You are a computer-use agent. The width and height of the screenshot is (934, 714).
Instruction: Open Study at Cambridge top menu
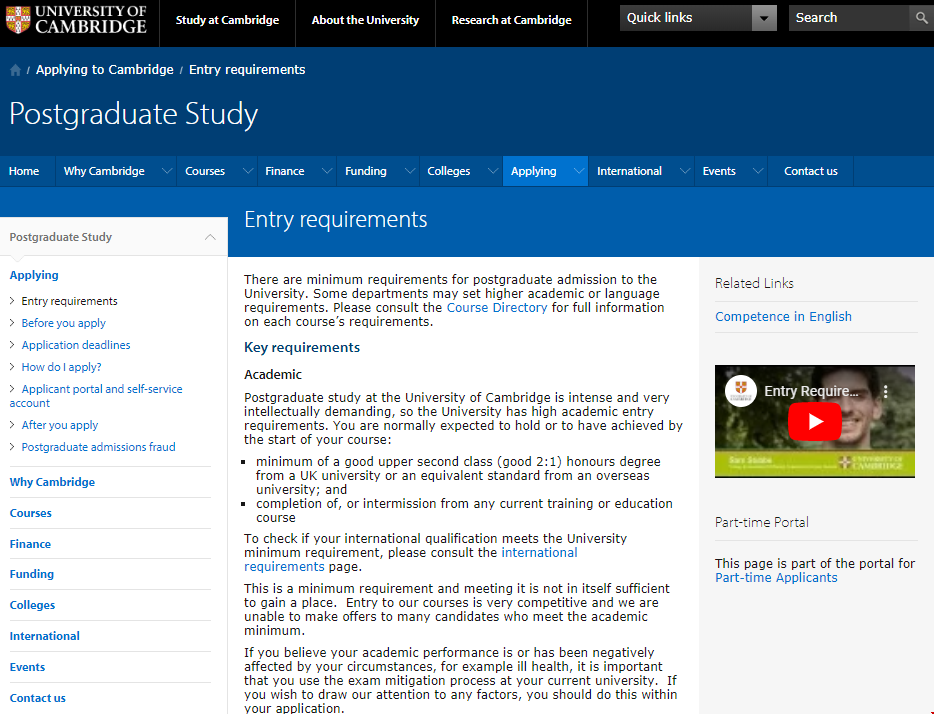click(227, 20)
